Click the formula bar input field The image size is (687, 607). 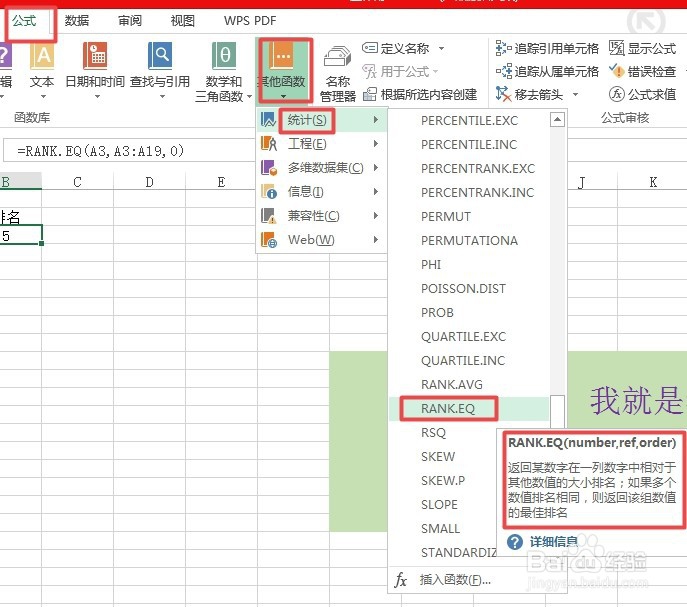pyautogui.click(x=127, y=151)
